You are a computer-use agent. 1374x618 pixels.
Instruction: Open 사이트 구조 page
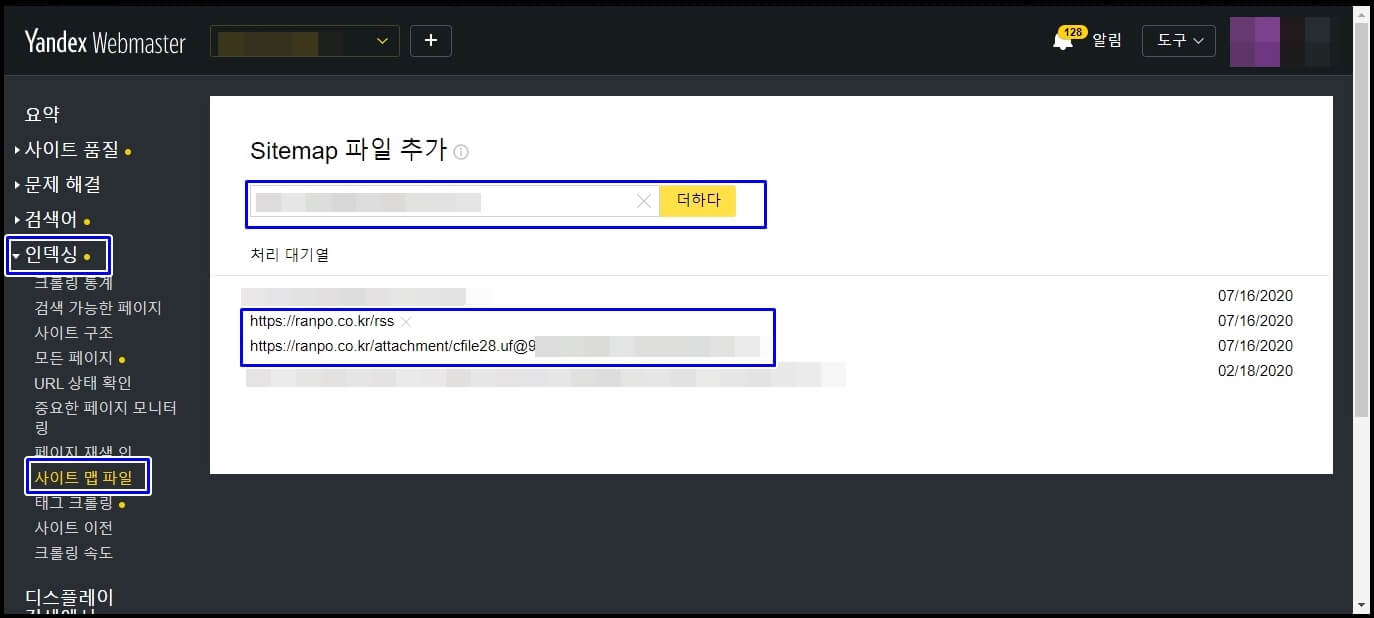(x=73, y=333)
